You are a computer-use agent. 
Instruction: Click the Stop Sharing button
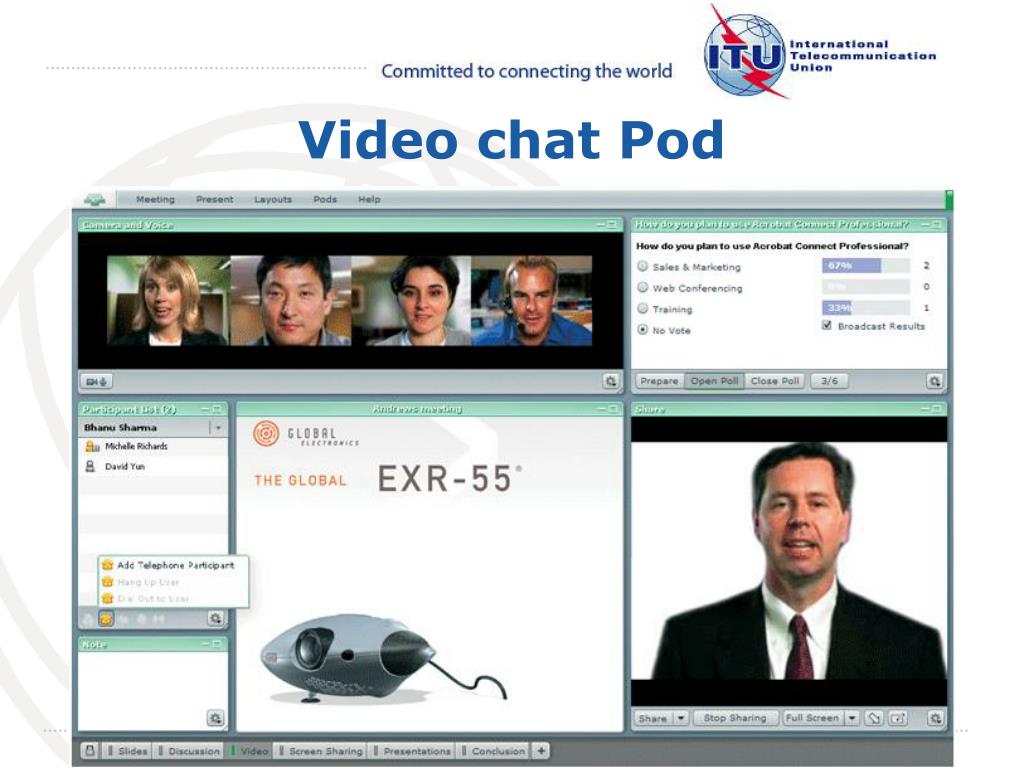pyautogui.click(x=735, y=718)
